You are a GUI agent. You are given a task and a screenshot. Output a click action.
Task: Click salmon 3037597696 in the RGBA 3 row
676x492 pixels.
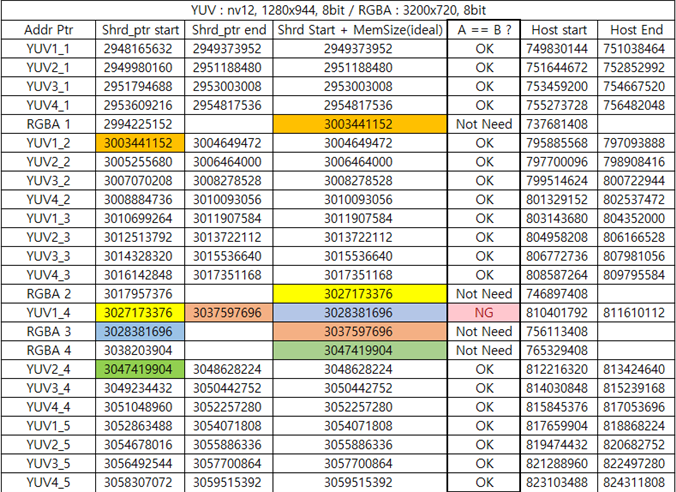pyautogui.click(x=360, y=332)
